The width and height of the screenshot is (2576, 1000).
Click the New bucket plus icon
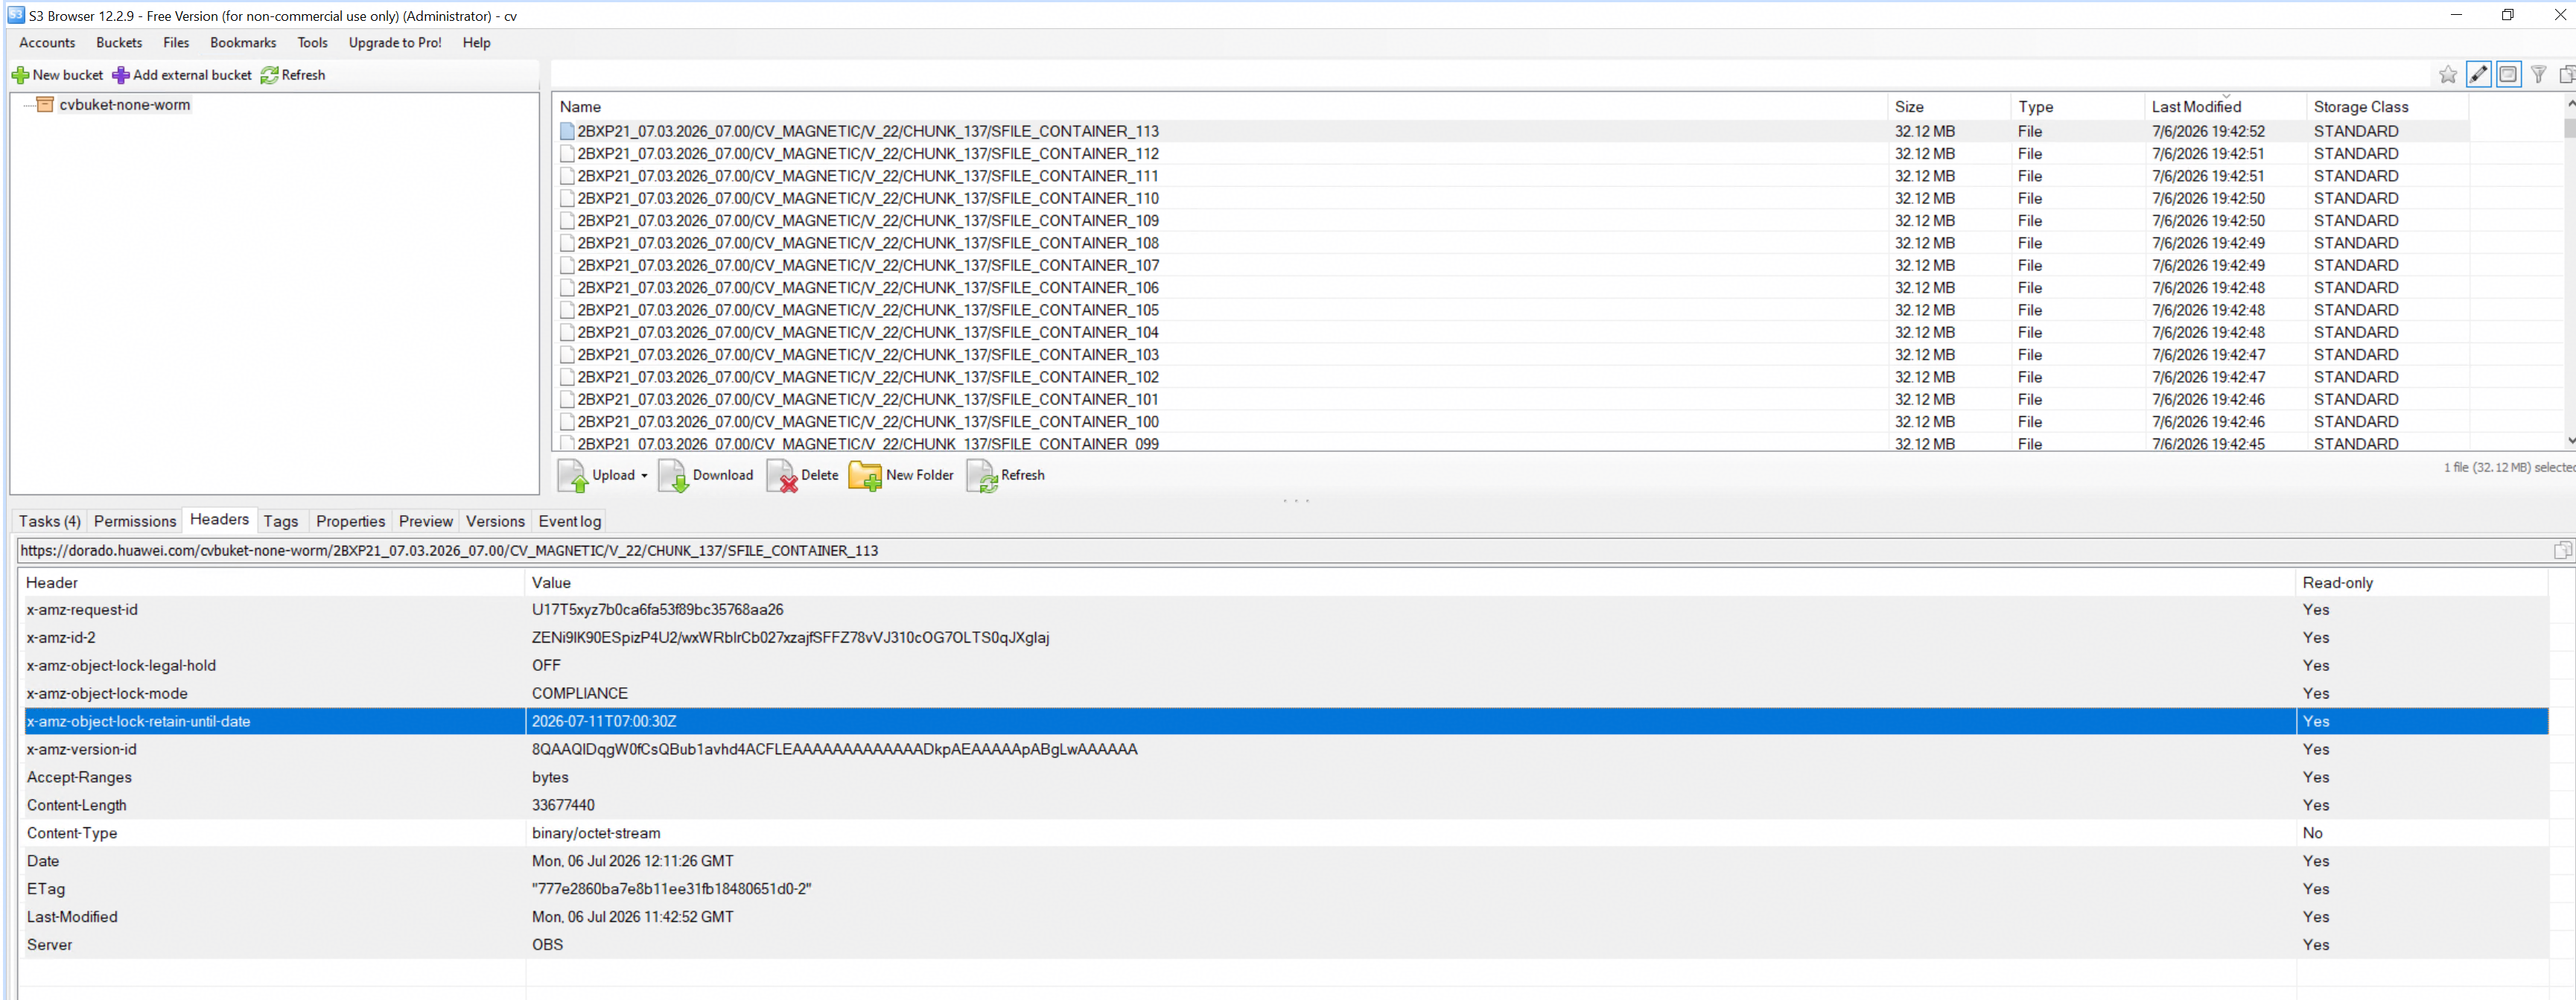click(20, 75)
